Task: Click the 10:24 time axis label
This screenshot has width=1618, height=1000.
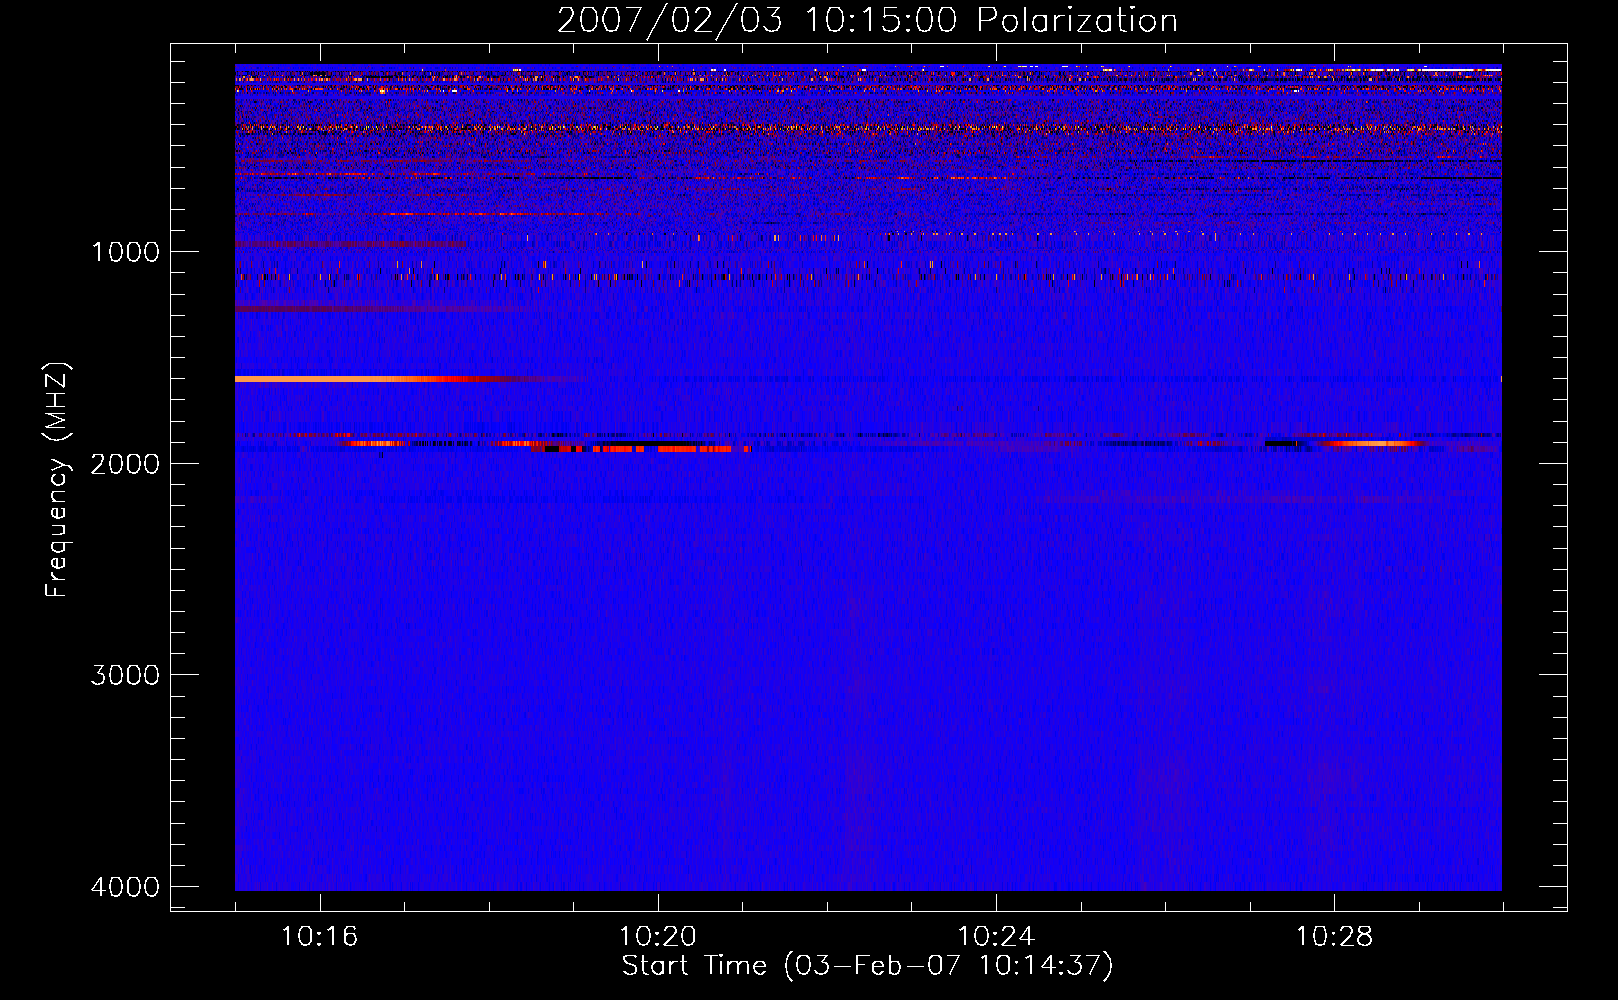Action: pyautogui.click(x=996, y=937)
